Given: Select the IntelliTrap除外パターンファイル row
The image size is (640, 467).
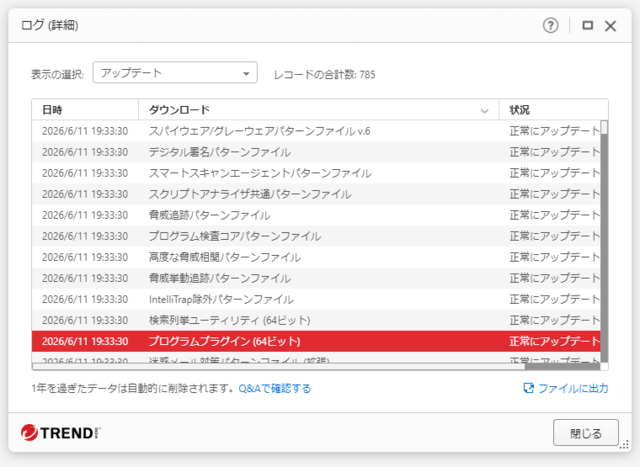Looking at the screenshot, I should [x=316, y=299].
